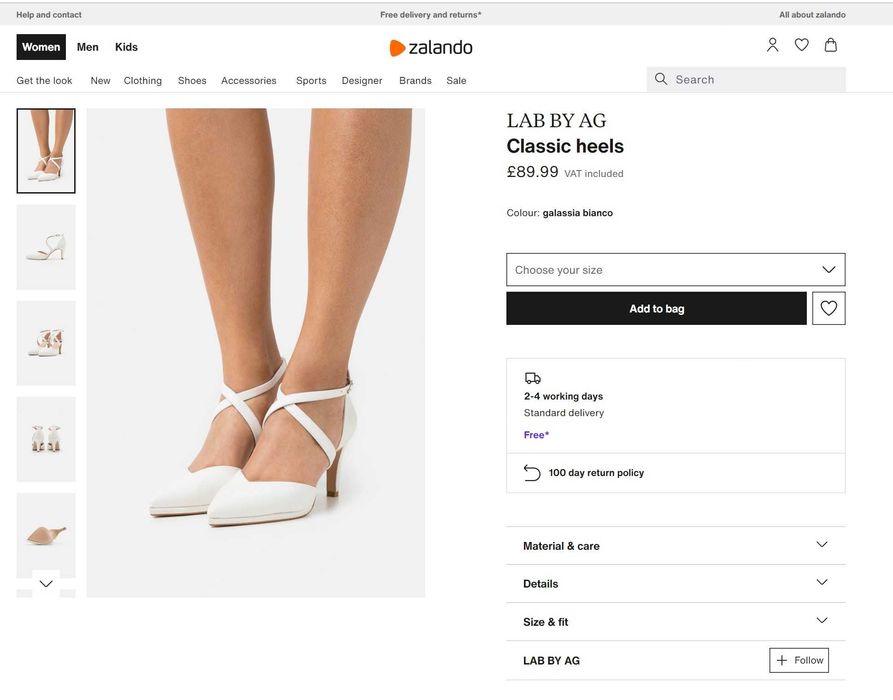Switch to the Men tab
This screenshot has height=700, width=893.
click(88, 47)
